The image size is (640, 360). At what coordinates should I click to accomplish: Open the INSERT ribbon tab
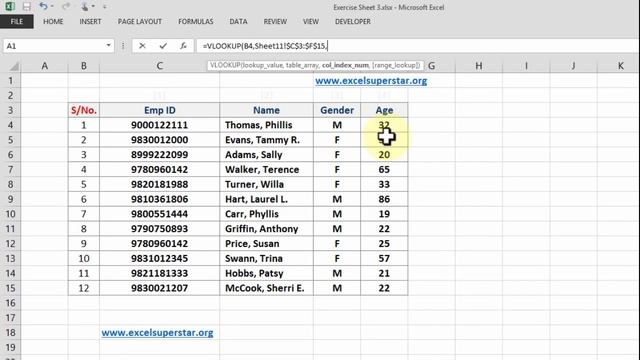coord(90,22)
